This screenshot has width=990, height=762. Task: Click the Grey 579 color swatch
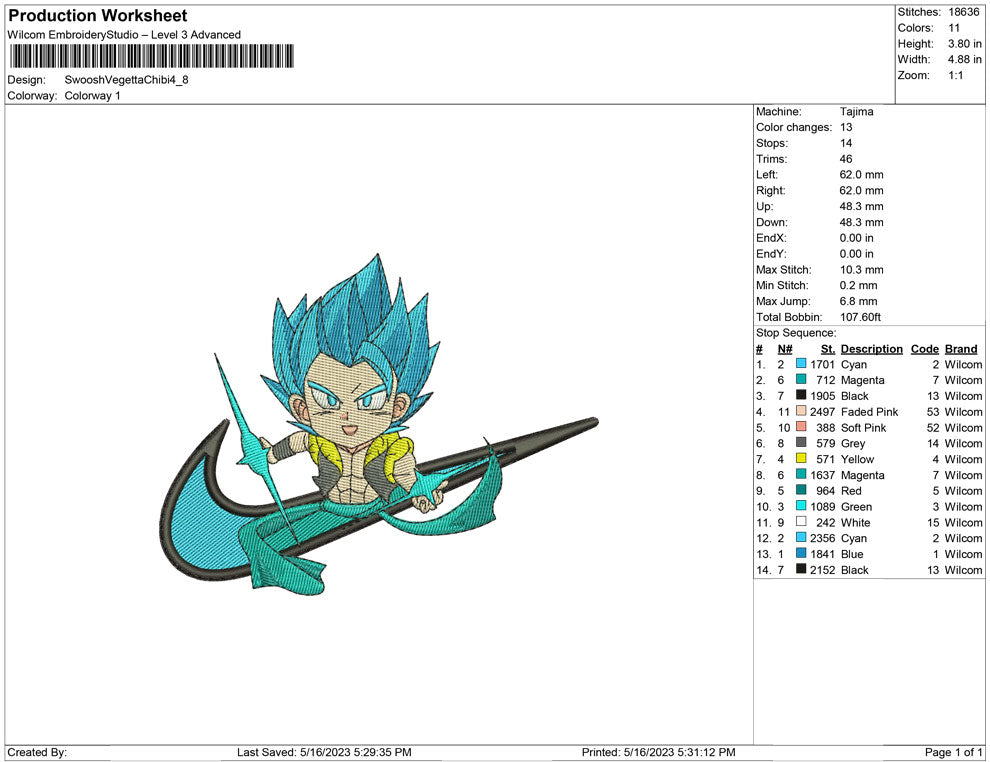pos(801,443)
